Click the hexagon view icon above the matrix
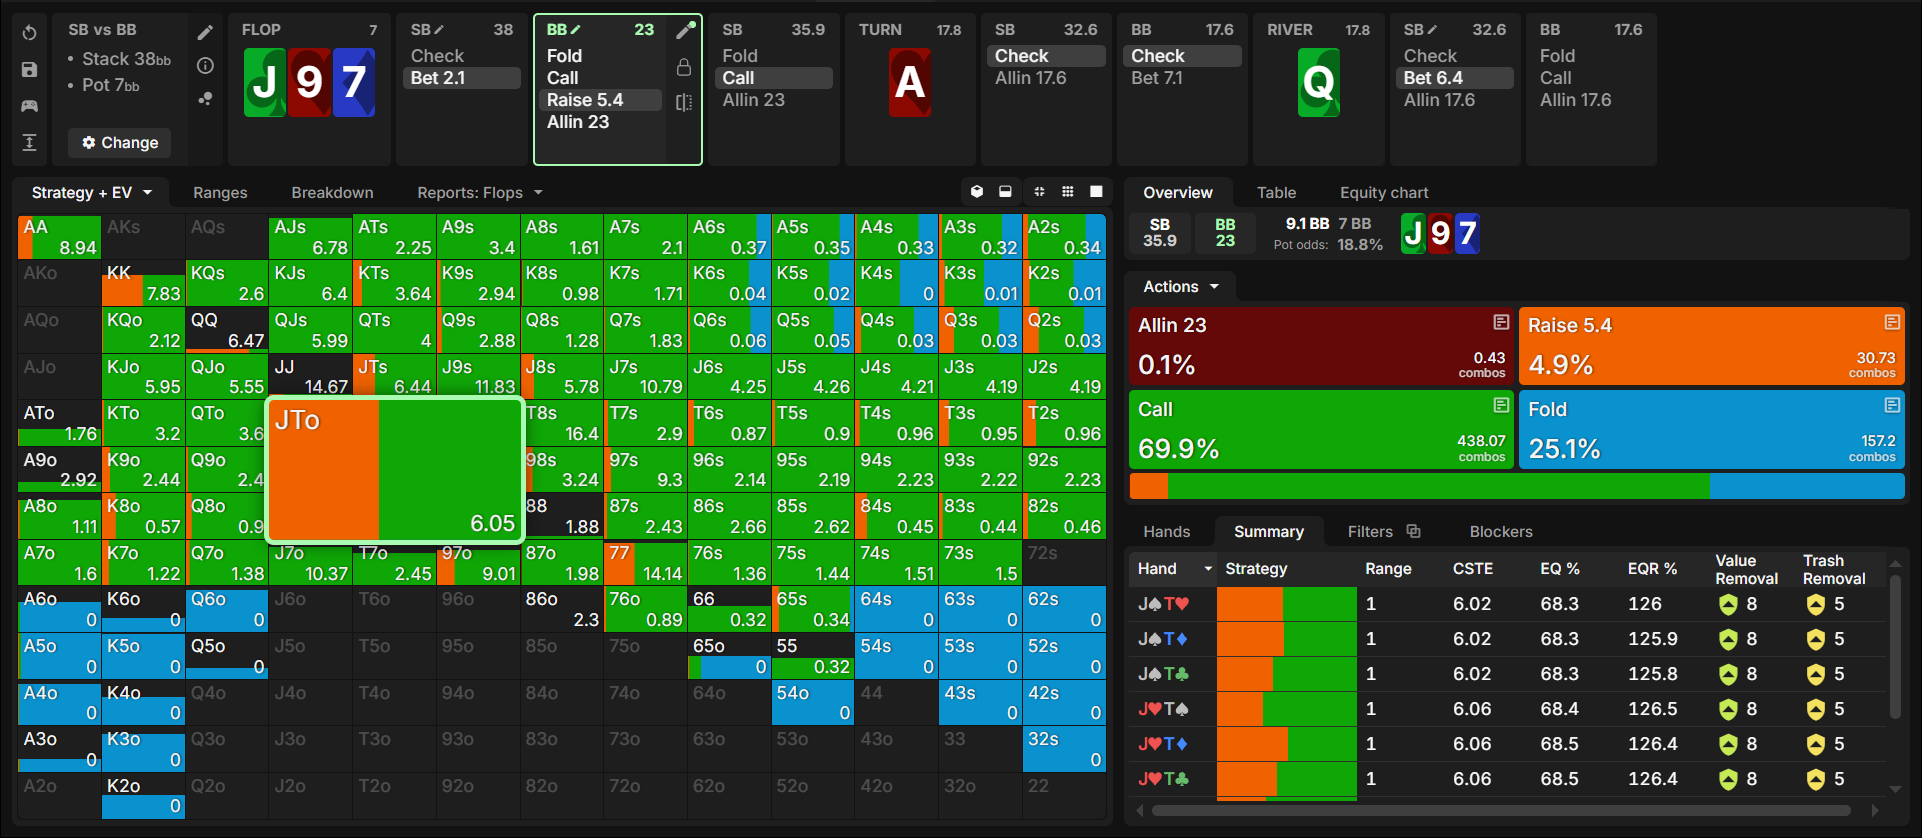Viewport: 1922px width, 838px height. pyautogui.click(x=977, y=192)
